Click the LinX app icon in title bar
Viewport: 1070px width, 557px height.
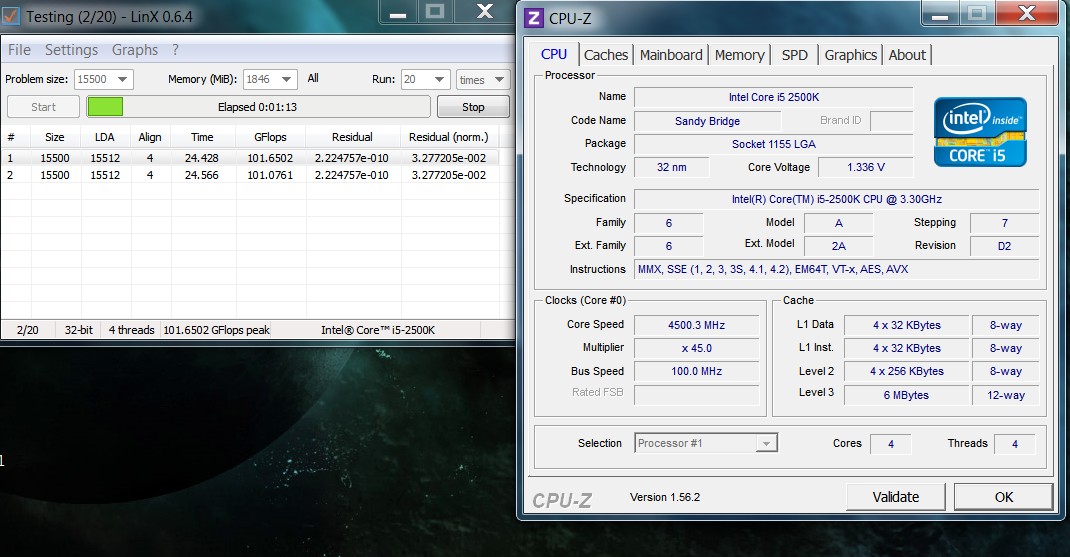(10, 16)
